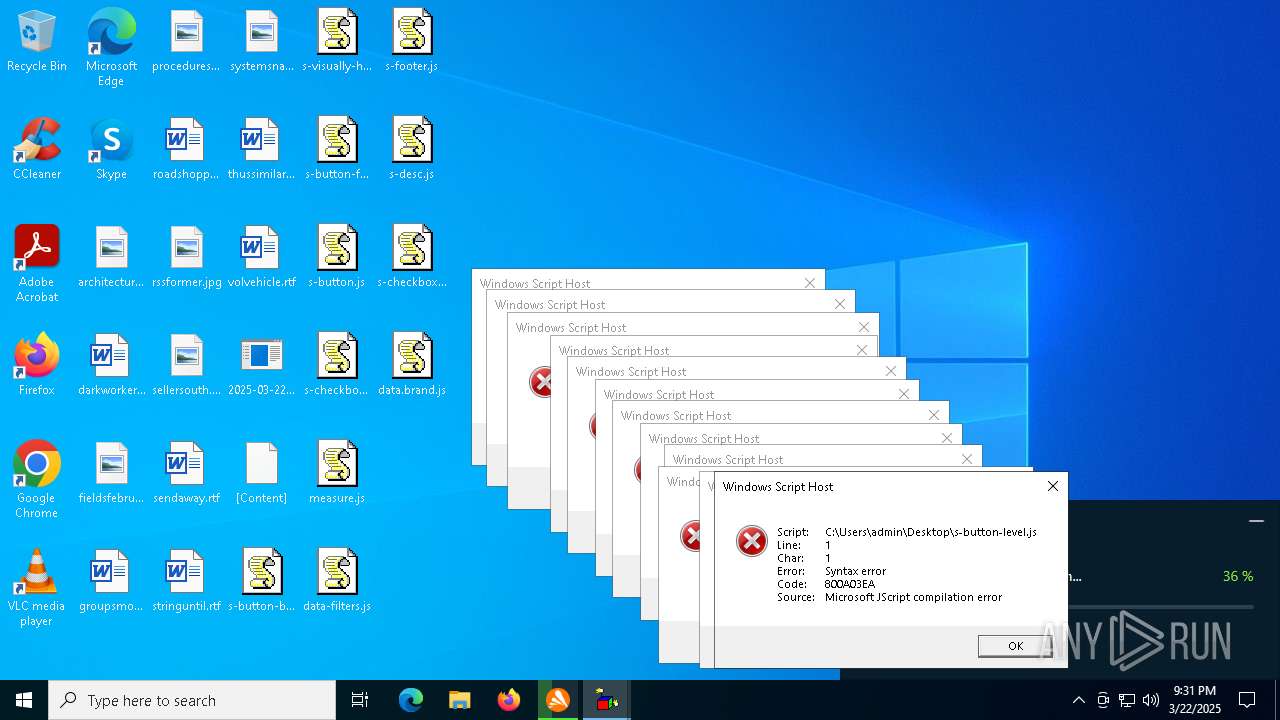1280x720 pixels.
Task: Select the measure.js script file
Action: click(337, 474)
